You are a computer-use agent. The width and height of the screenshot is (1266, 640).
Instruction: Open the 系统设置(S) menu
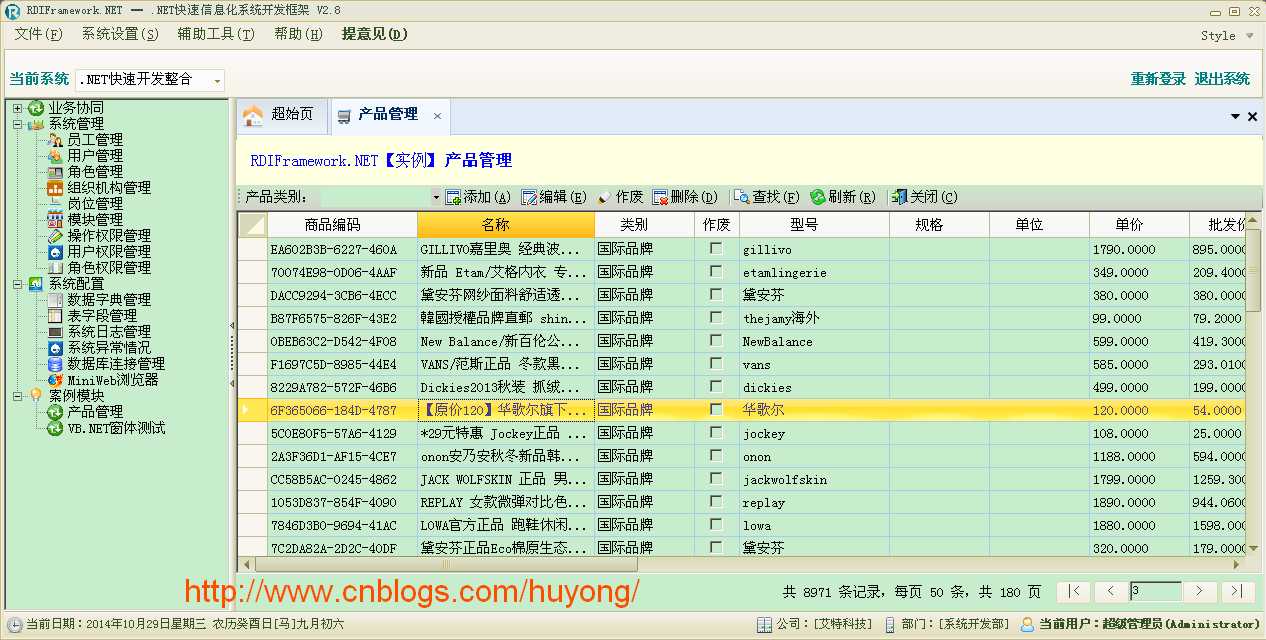point(120,34)
